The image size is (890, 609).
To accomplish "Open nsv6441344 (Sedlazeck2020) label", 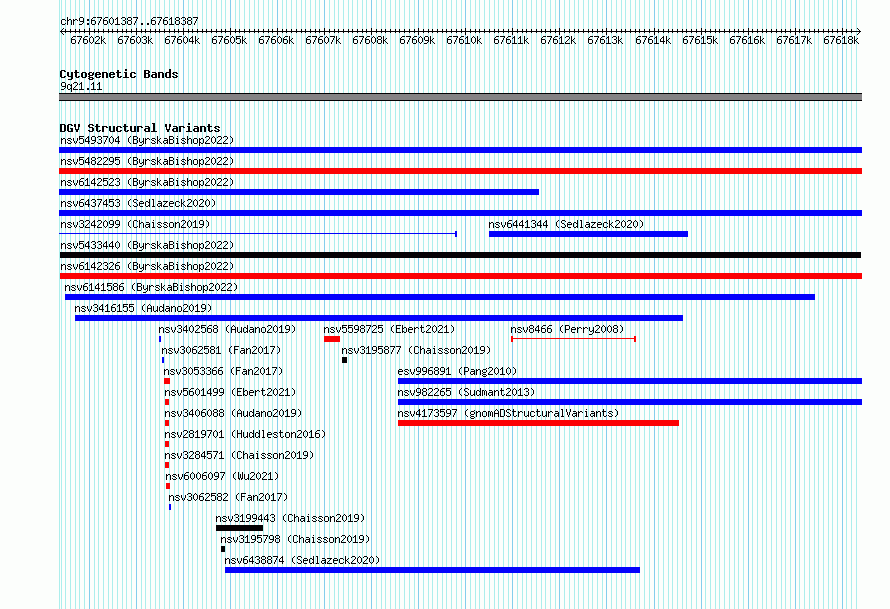I will tap(566, 224).
